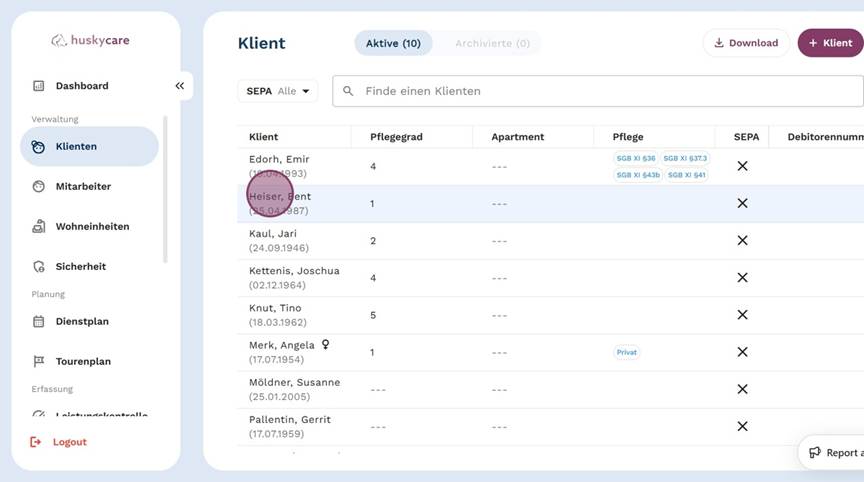Click the Tourenplan flag icon
The height and width of the screenshot is (482, 864).
38,362
